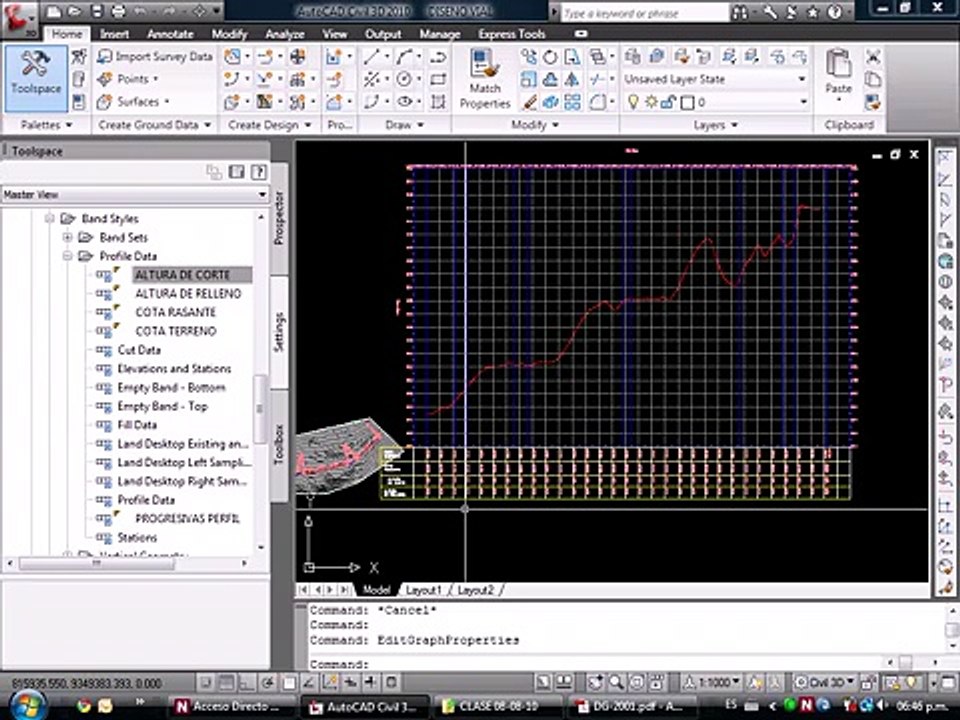Viewport: 960px width, 720px height.
Task: Click the Paste button
Action: click(838, 75)
